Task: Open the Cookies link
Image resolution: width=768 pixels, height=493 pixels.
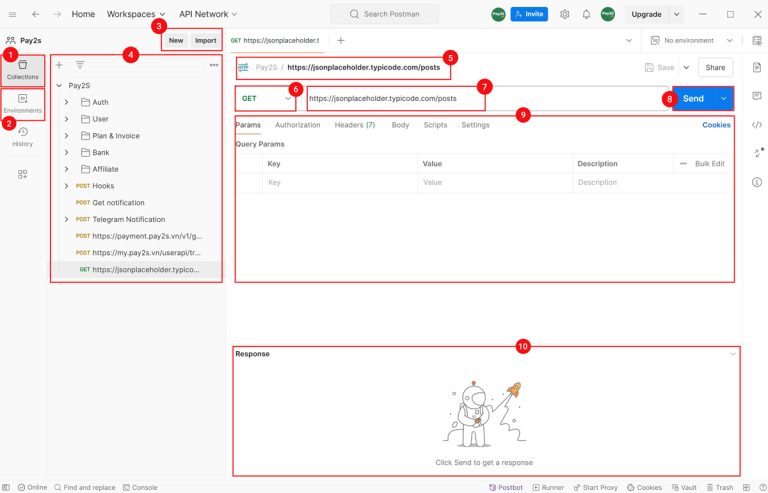Action: click(x=716, y=125)
